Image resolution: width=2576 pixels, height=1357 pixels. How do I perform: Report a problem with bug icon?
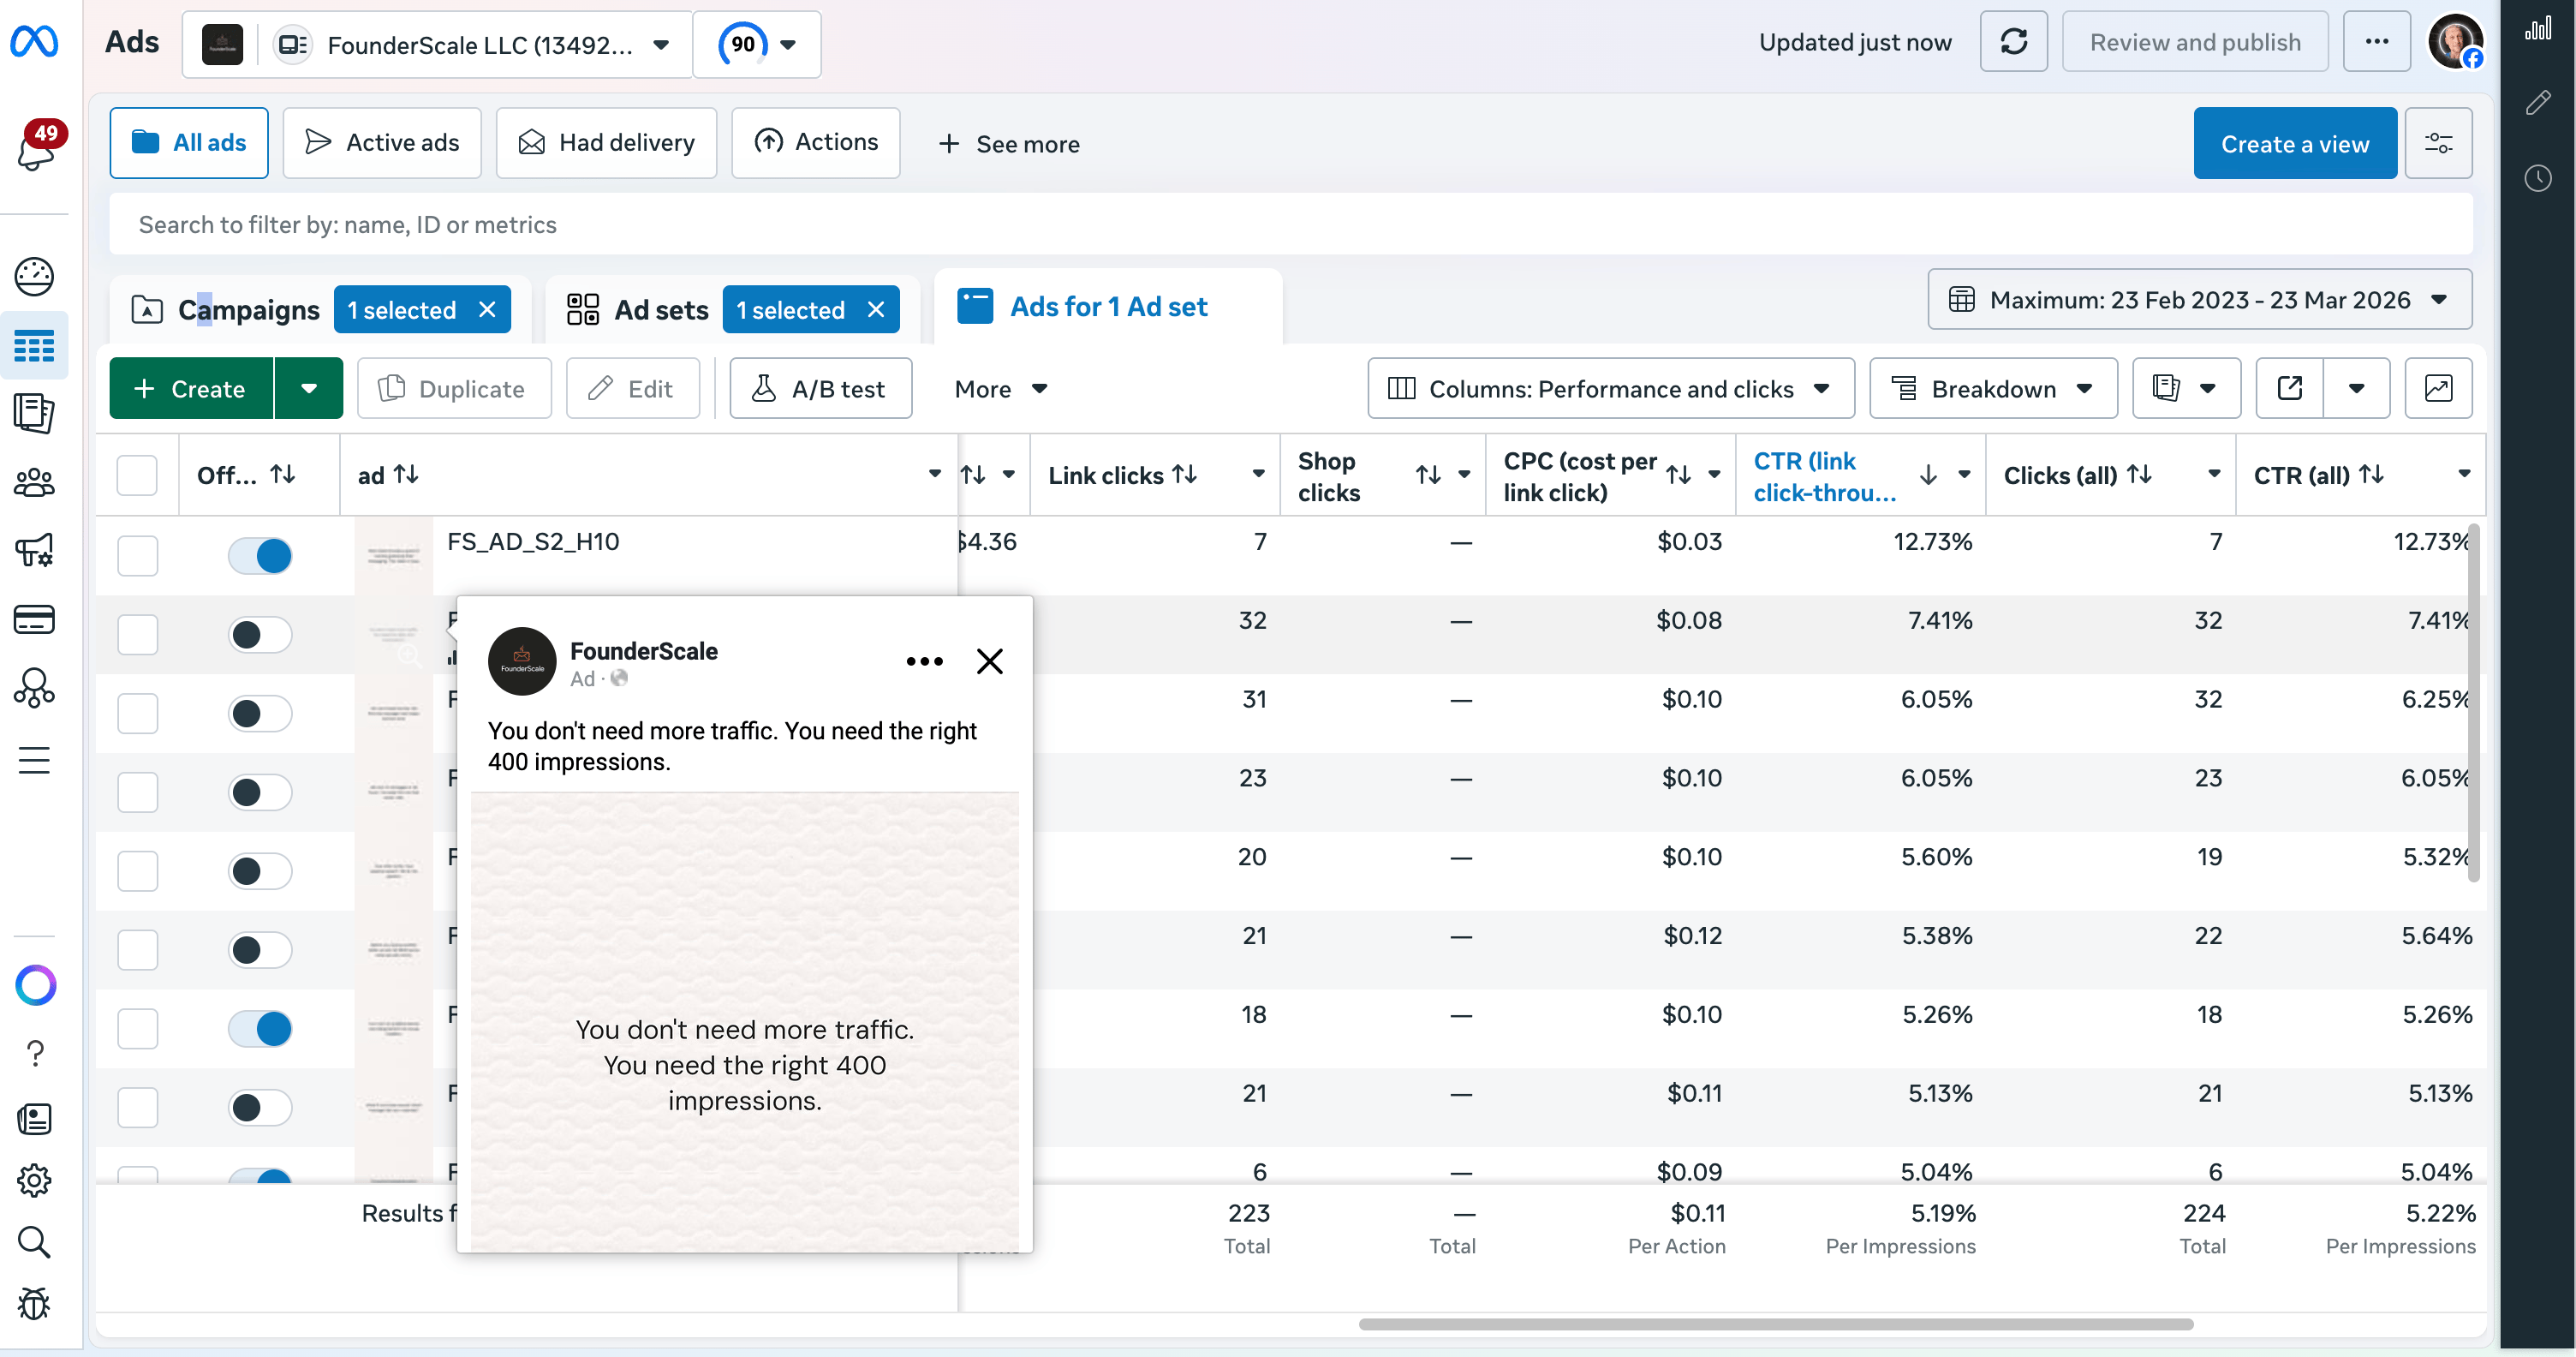[x=34, y=1304]
